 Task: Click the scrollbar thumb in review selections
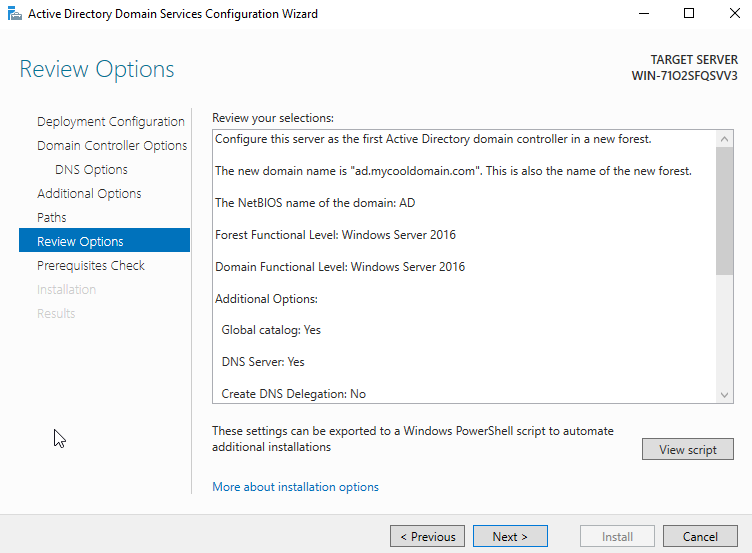[726, 207]
